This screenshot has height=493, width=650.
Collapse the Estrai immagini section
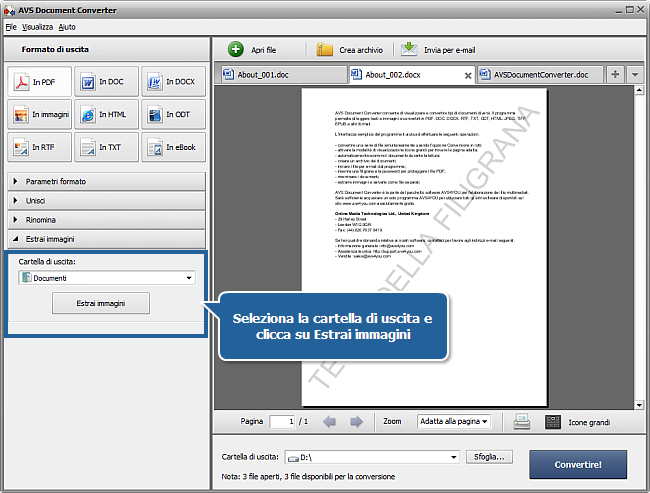[107, 239]
